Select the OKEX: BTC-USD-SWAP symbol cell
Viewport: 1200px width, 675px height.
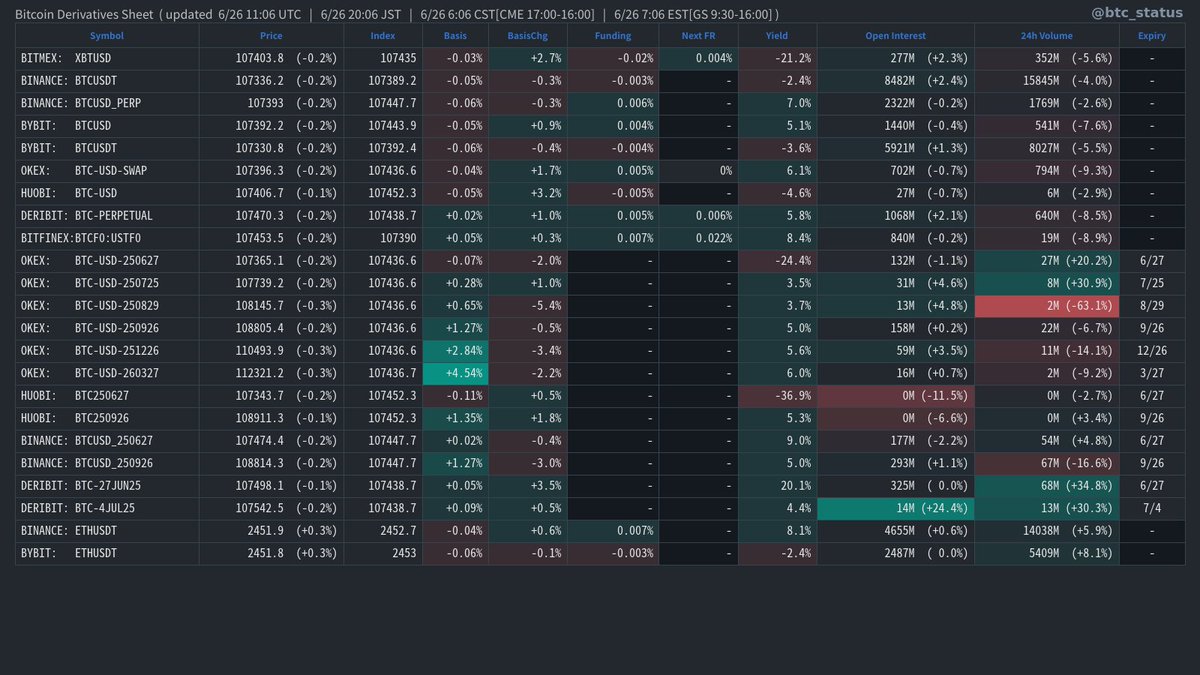coord(107,170)
